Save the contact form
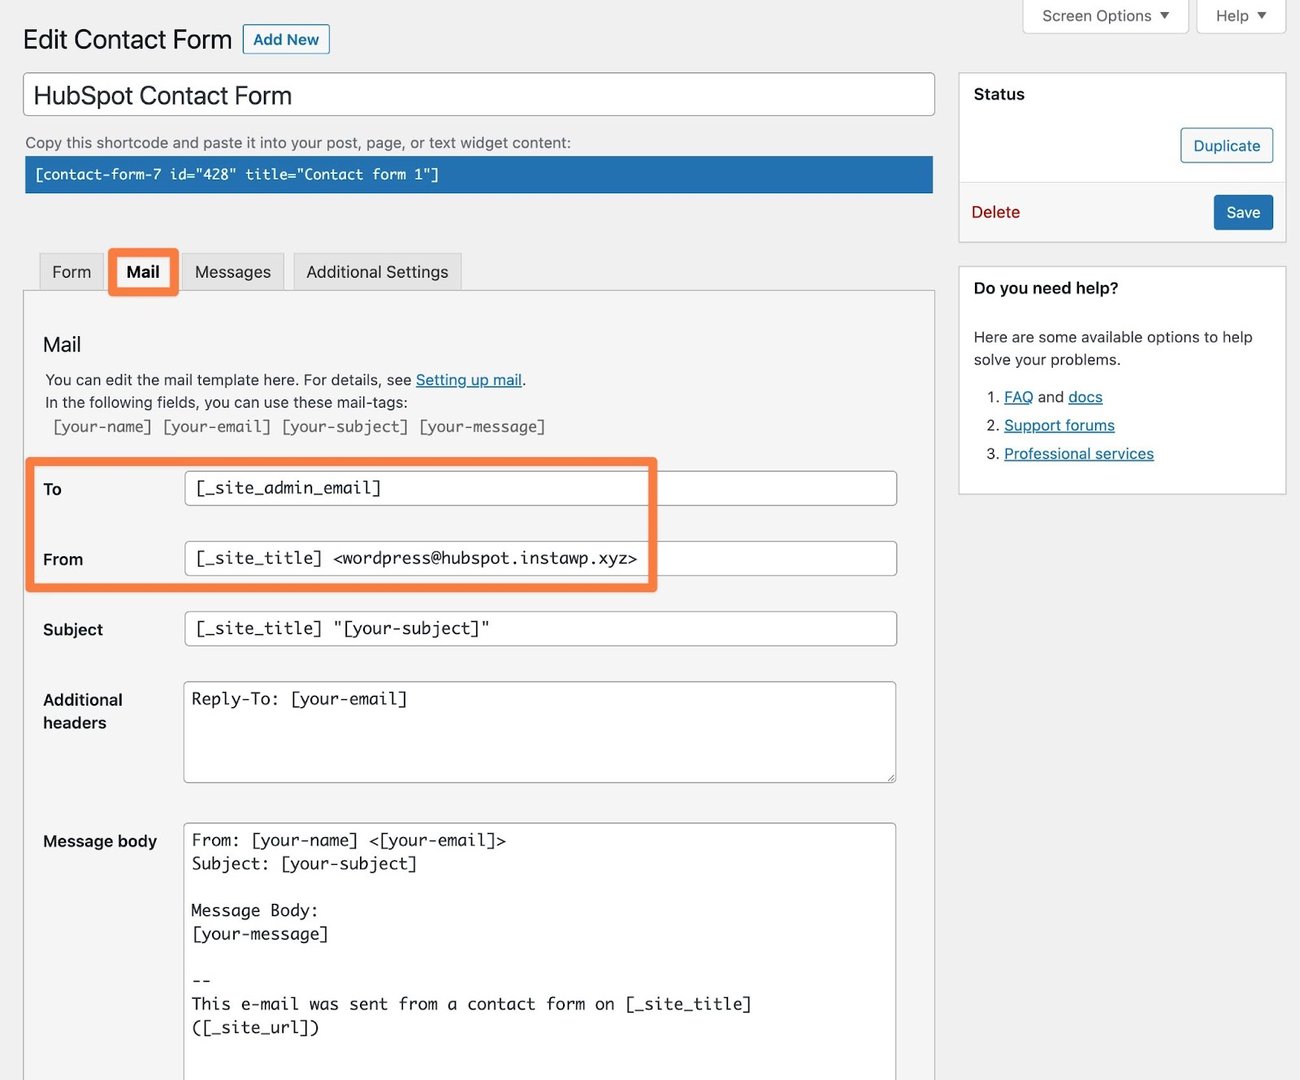Viewport: 1300px width, 1080px height. pos(1243,212)
